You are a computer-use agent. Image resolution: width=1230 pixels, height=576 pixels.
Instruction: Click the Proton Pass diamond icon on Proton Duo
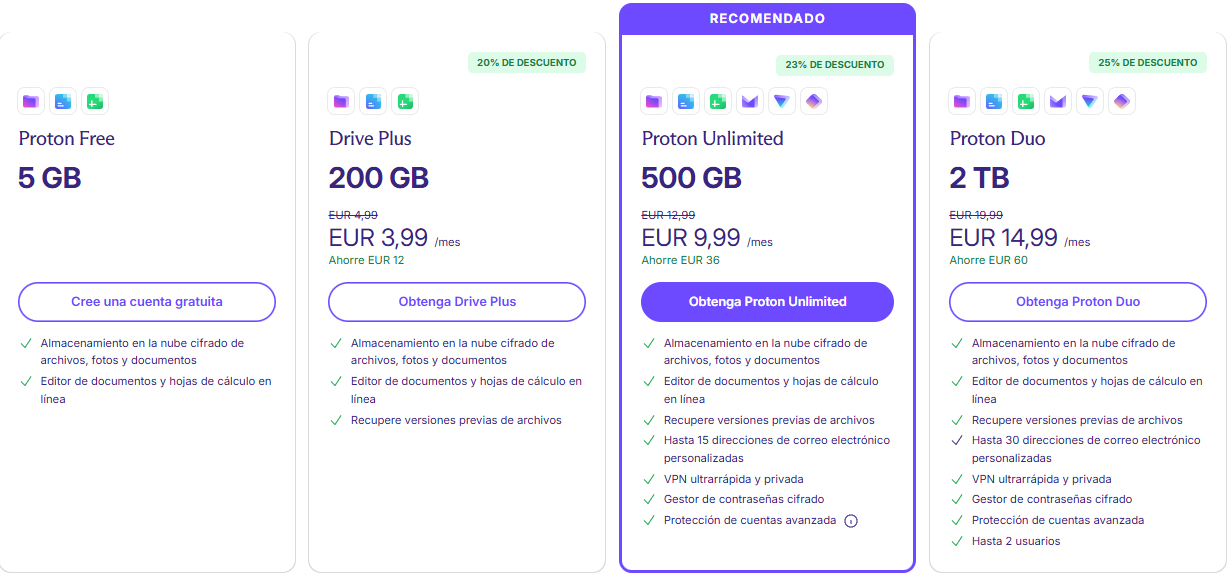tap(1121, 101)
